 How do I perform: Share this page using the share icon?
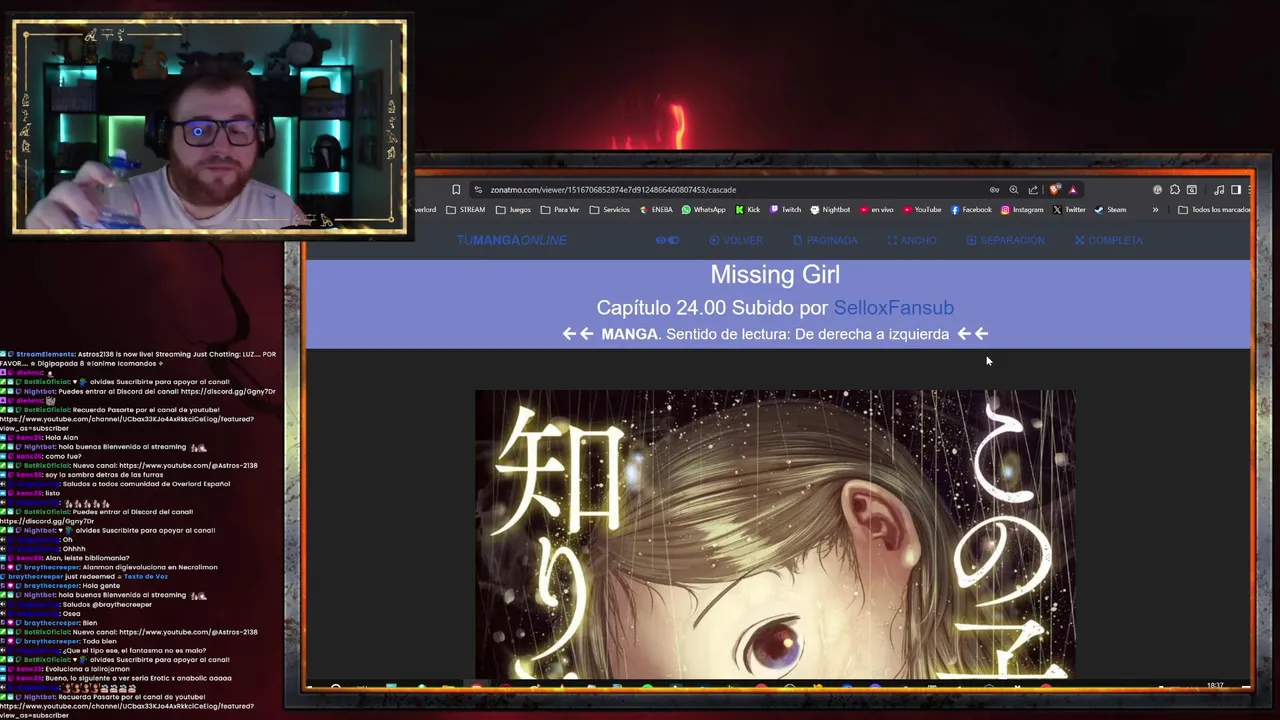1033,190
